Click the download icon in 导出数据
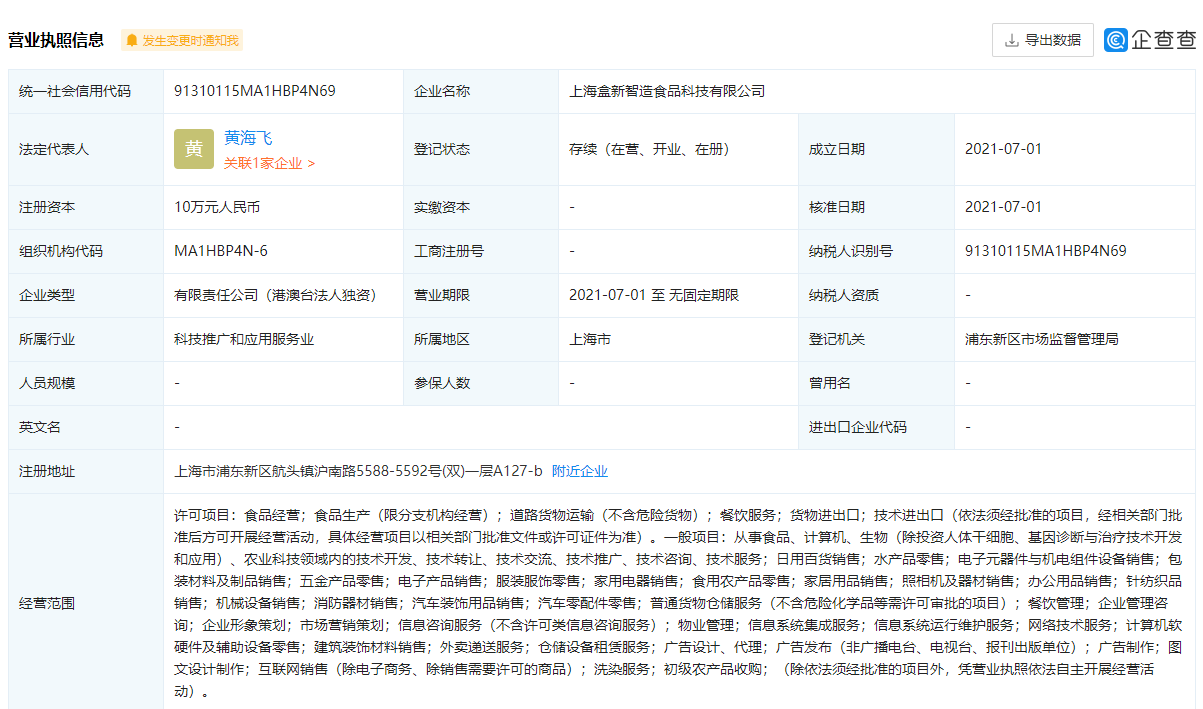 [1012, 41]
